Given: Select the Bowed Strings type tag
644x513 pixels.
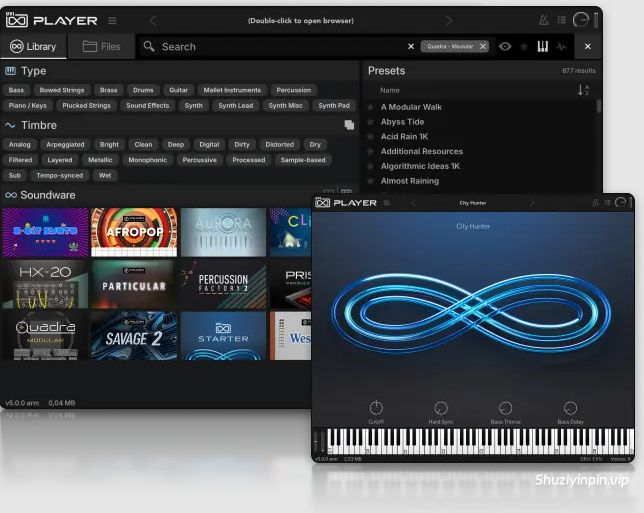Looking at the screenshot, I should tap(62, 90).
